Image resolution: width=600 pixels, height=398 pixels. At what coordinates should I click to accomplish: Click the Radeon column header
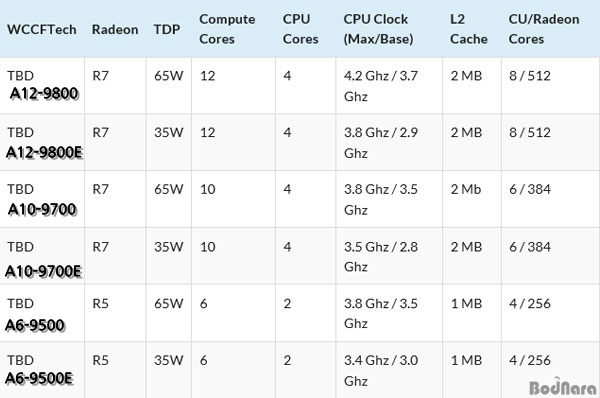[115, 29]
